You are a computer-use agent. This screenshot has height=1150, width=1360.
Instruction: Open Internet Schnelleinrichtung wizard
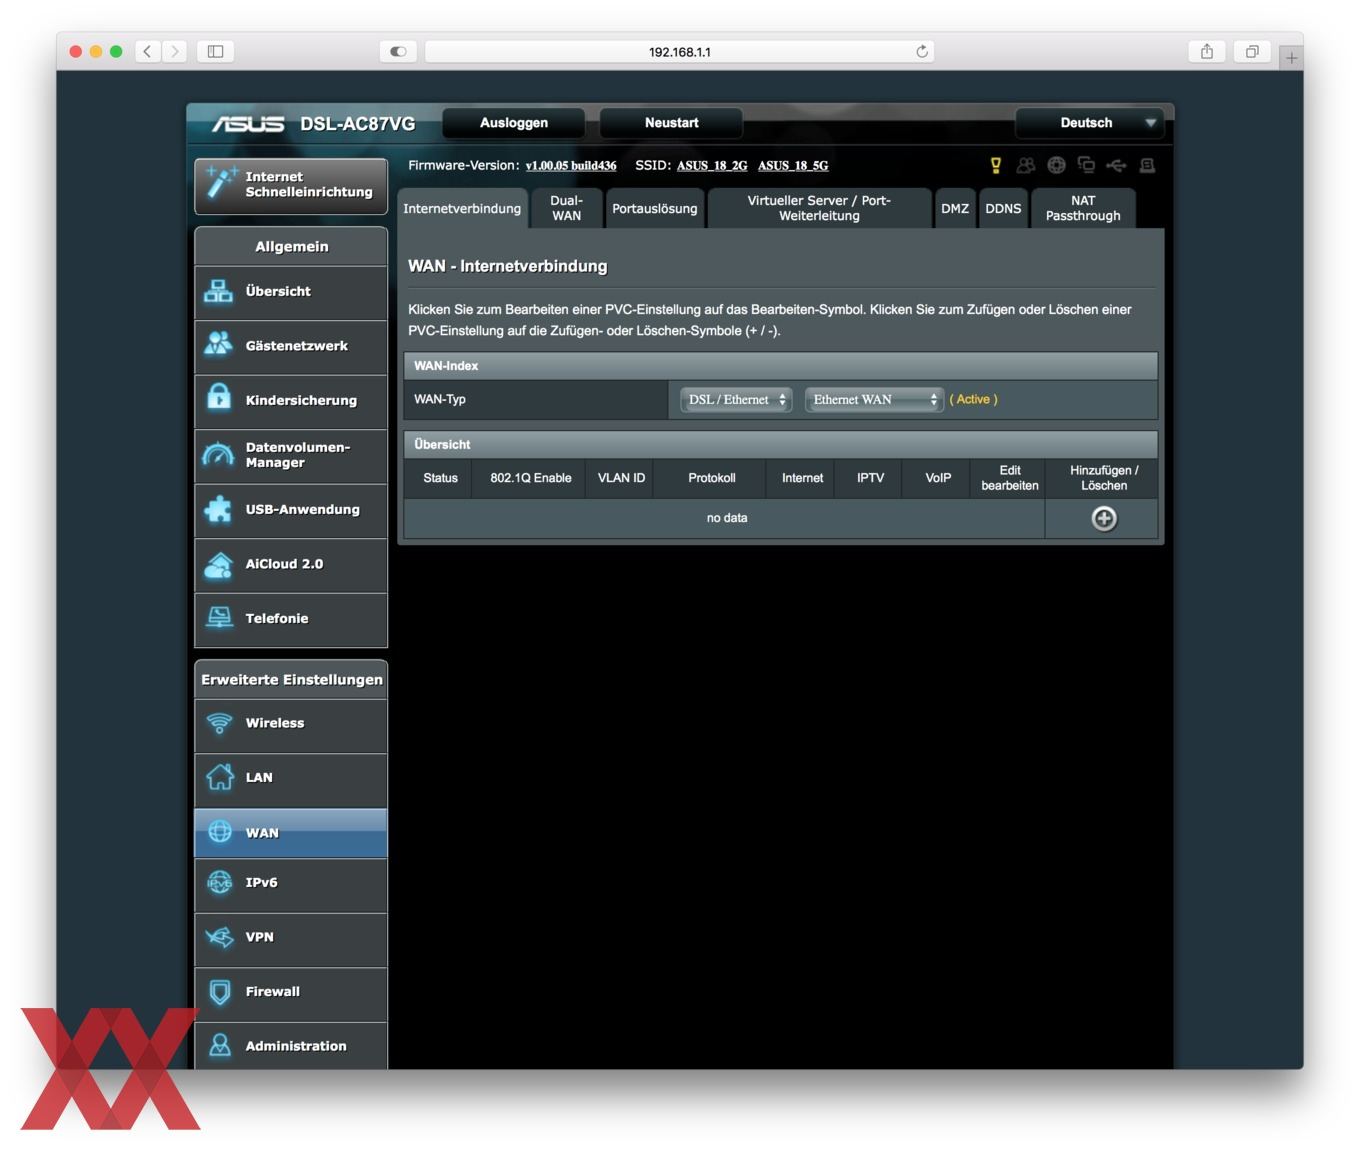pyautogui.click(x=291, y=185)
